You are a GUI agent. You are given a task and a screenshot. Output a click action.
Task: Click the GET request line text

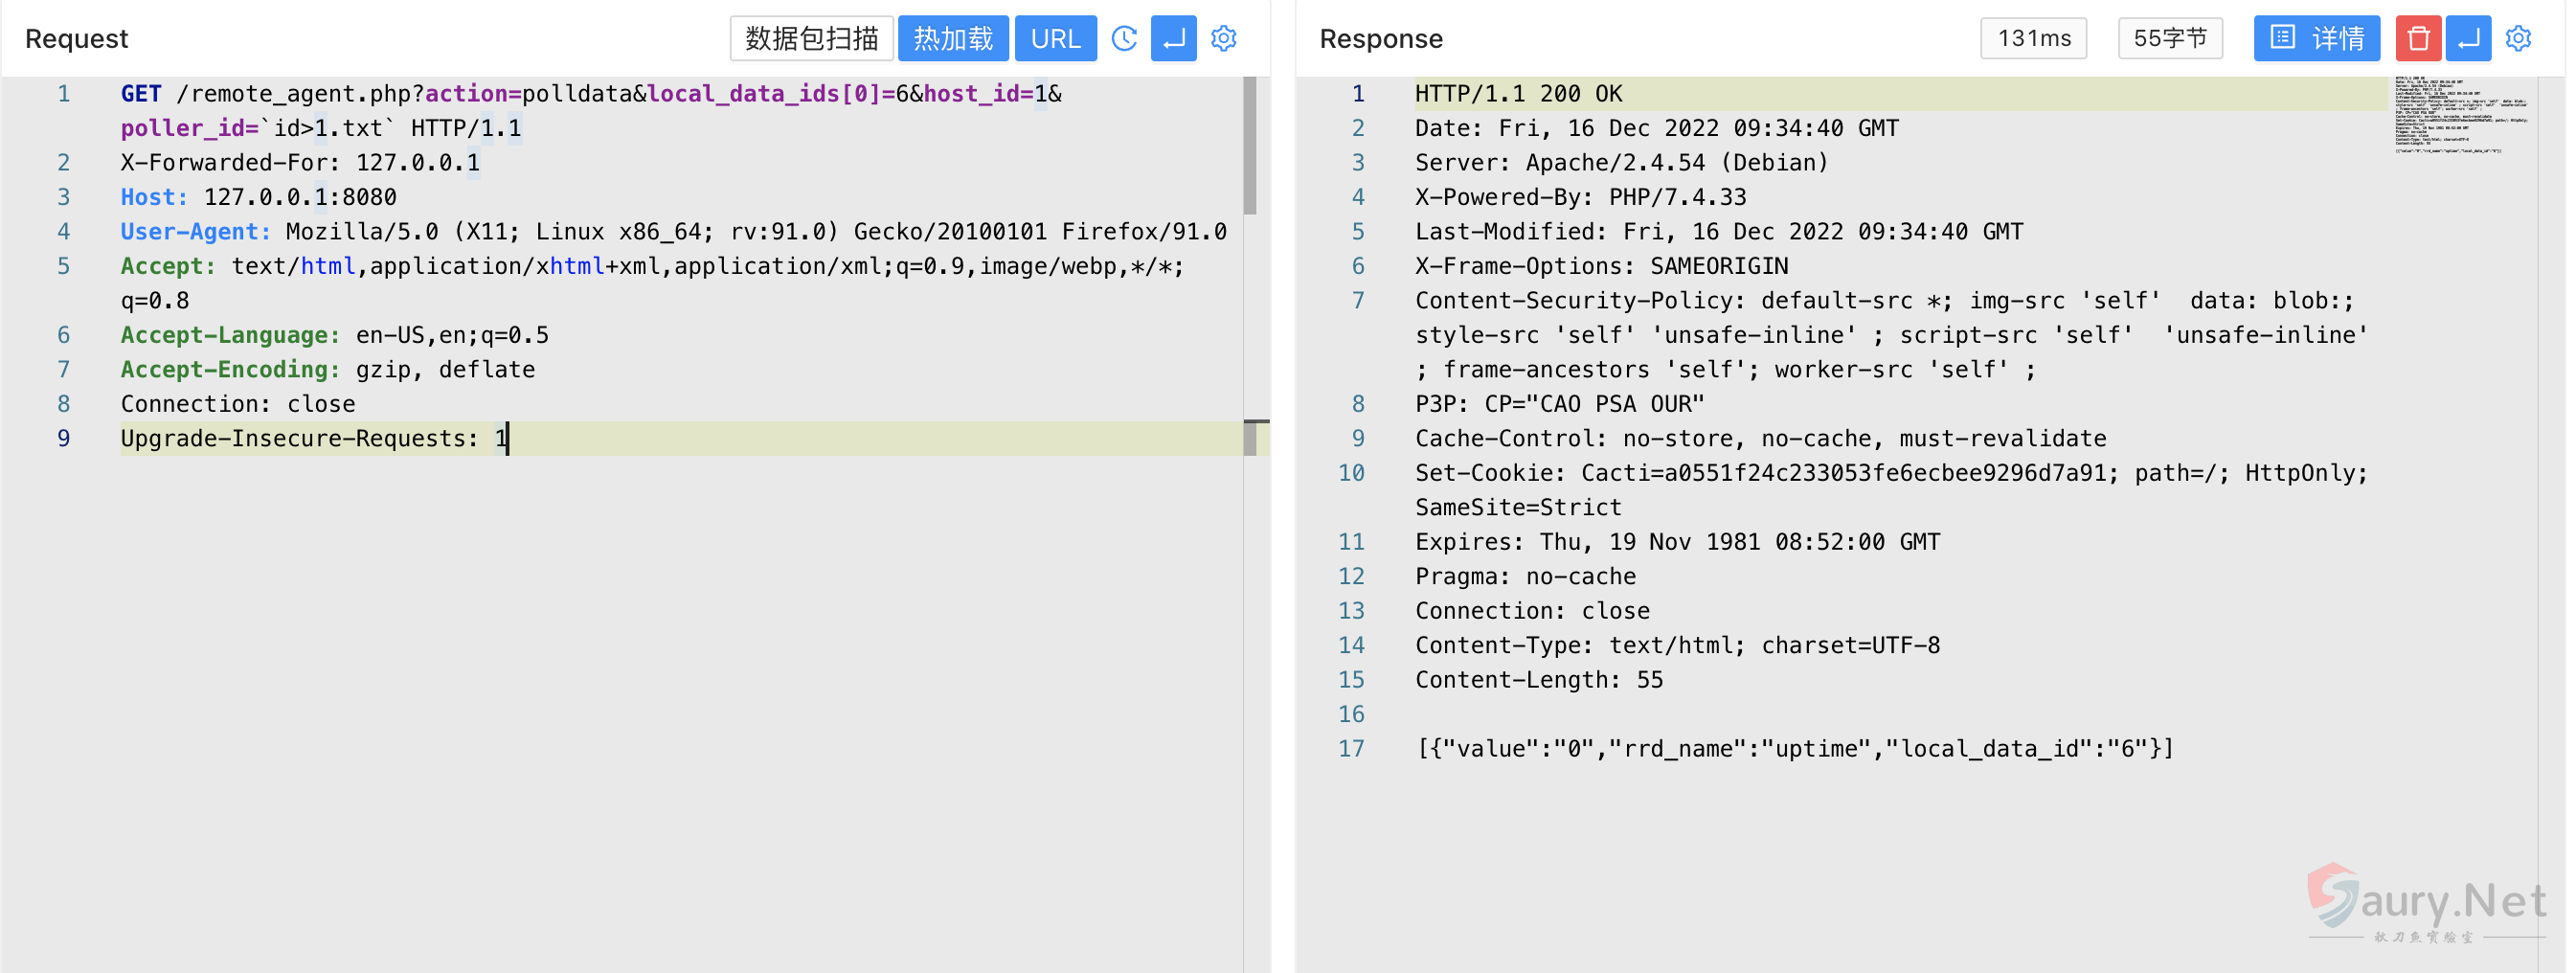(590, 94)
